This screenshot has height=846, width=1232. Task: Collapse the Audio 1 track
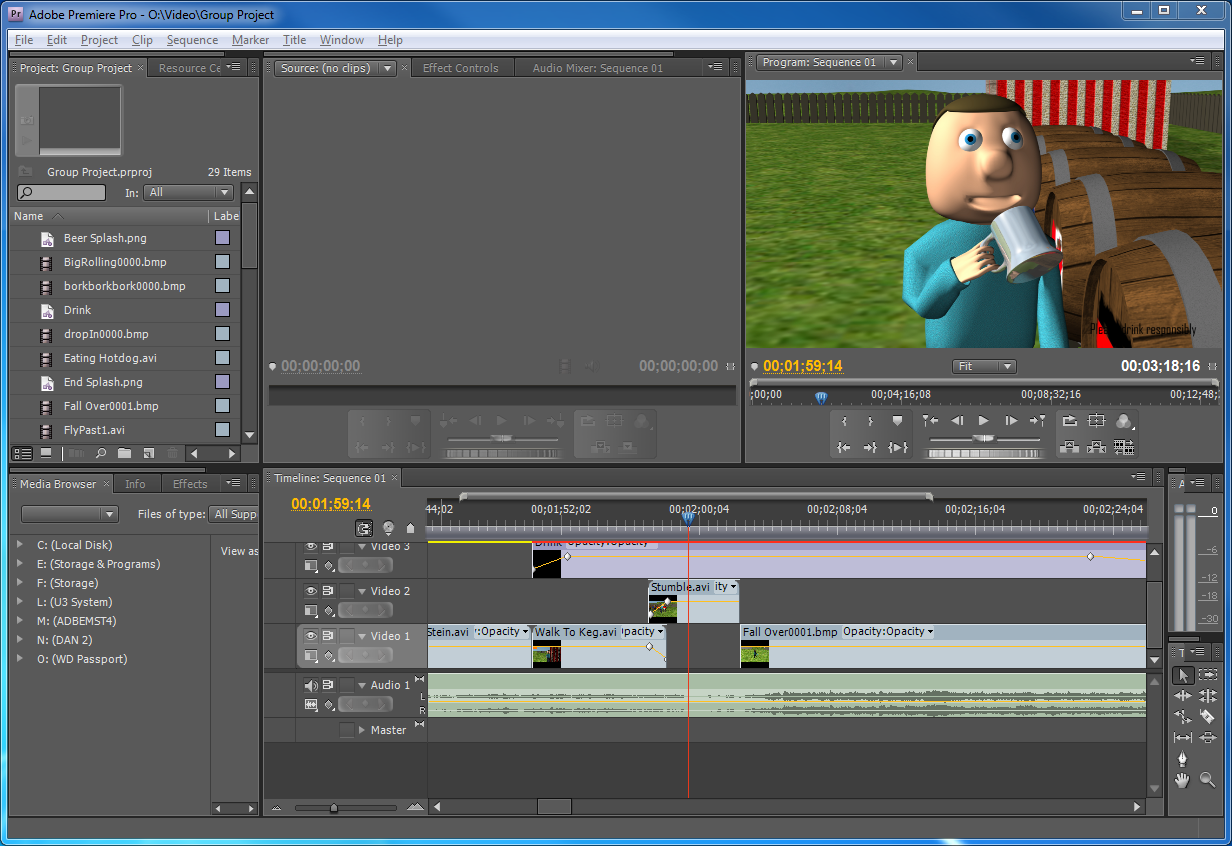[362, 685]
